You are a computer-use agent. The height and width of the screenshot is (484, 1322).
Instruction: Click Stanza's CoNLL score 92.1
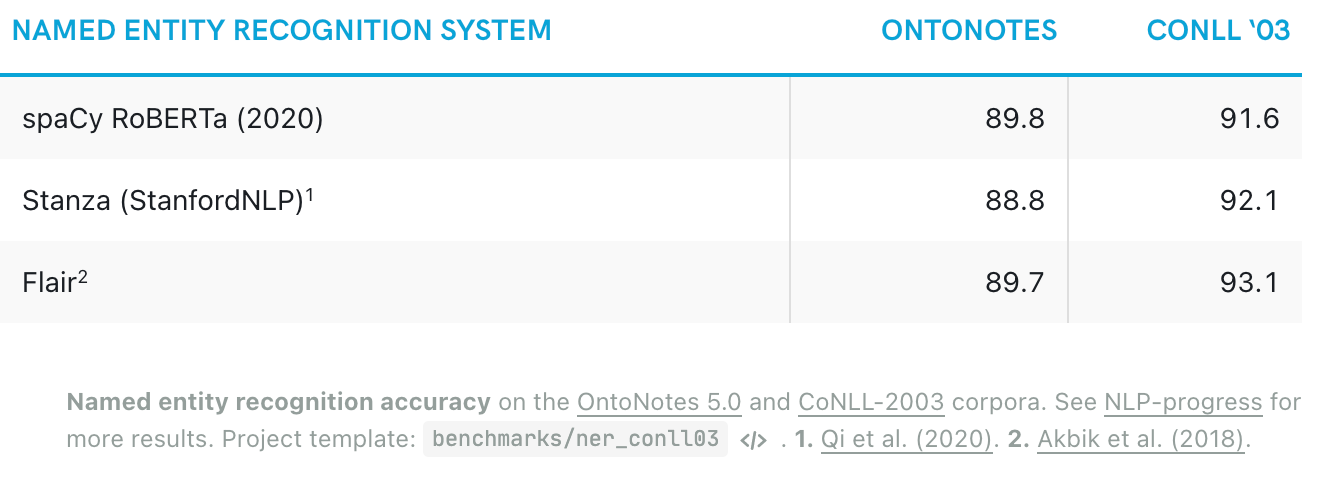coord(1249,201)
